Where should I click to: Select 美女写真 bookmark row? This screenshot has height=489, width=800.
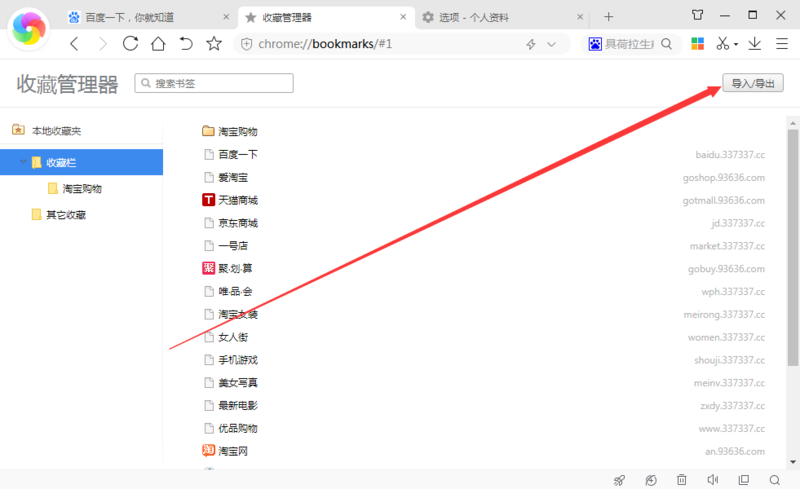[x=483, y=383]
